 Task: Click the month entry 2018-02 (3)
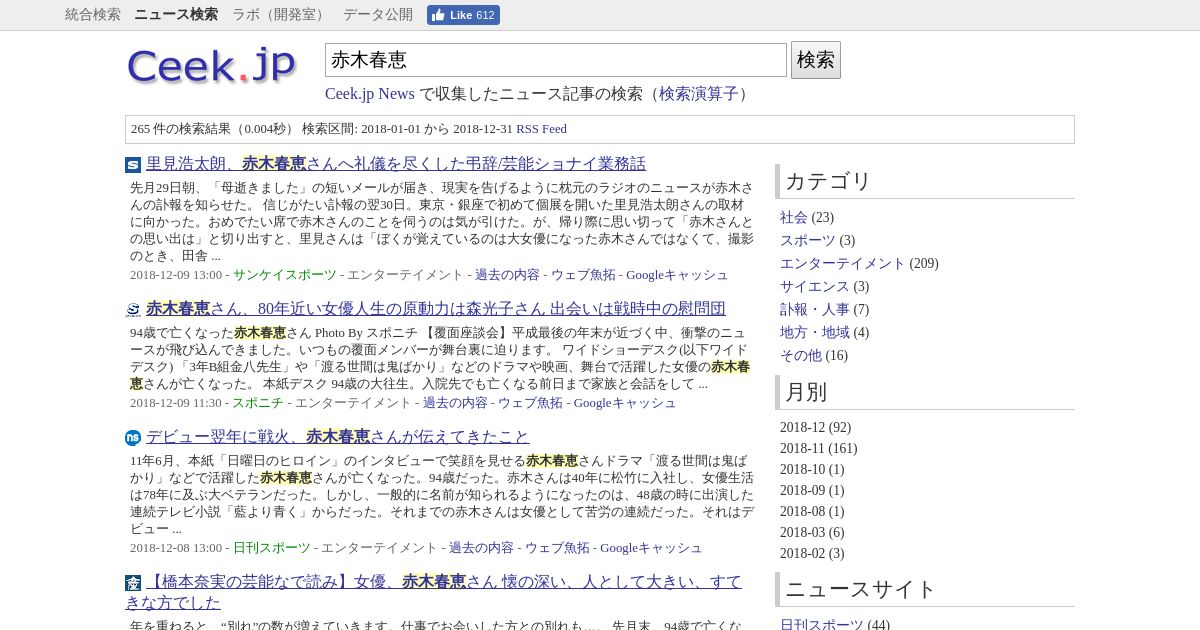coord(812,553)
